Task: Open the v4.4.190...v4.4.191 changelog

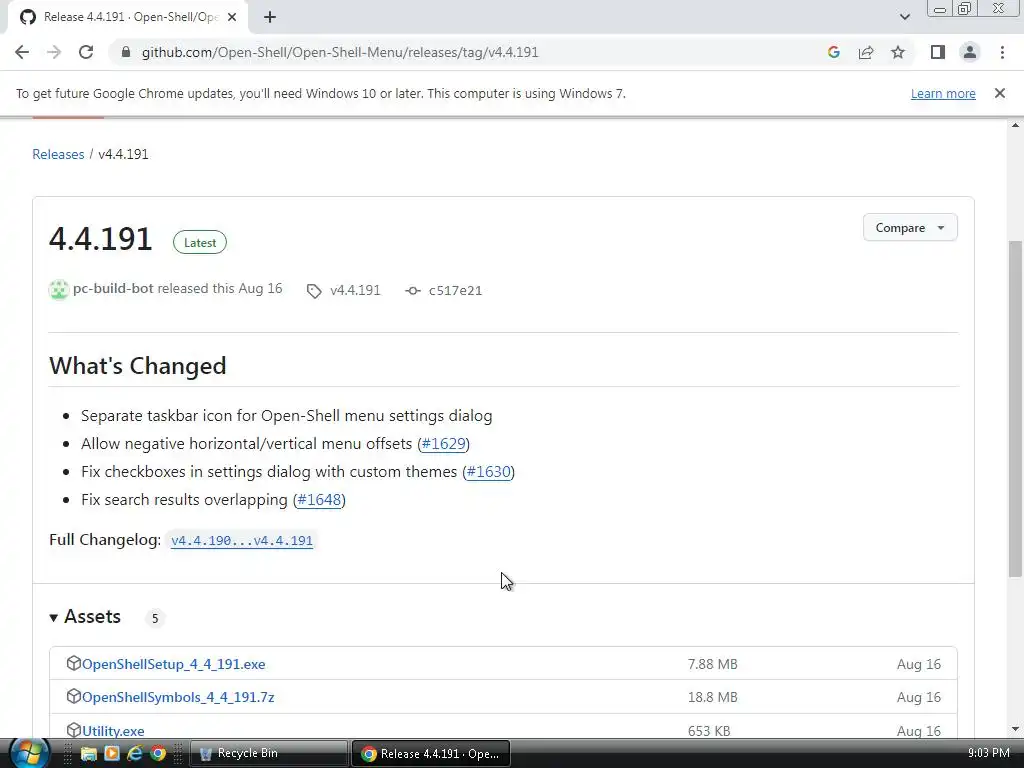Action: click(x=242, y=541)
